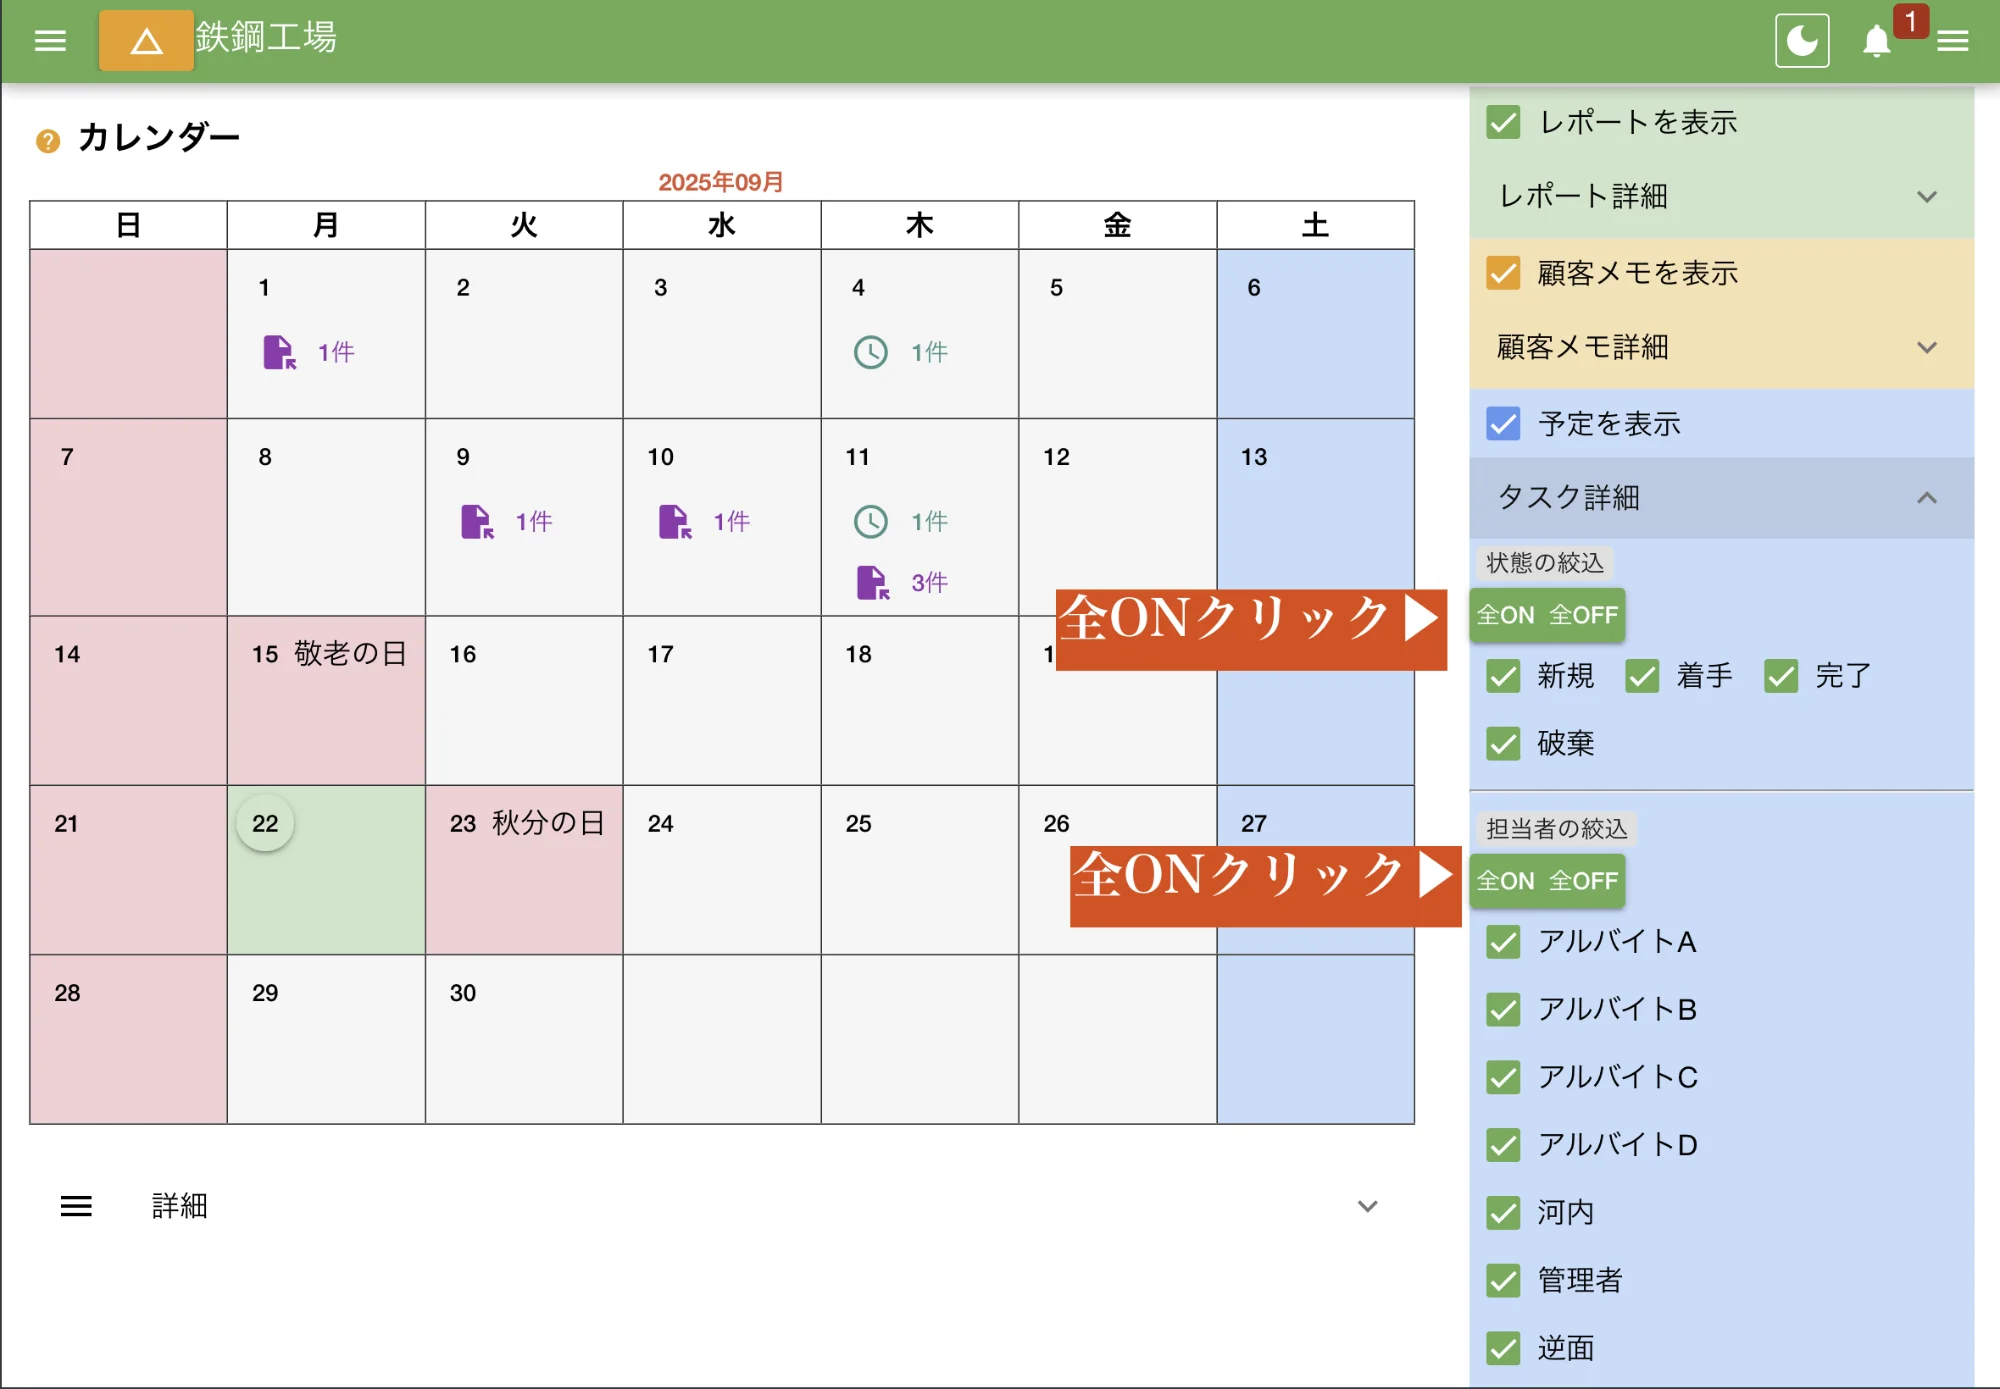Expand the 詳細 panel below the calendar
Screen dimensions: 2000x1389
(x=1367, y=1206)
